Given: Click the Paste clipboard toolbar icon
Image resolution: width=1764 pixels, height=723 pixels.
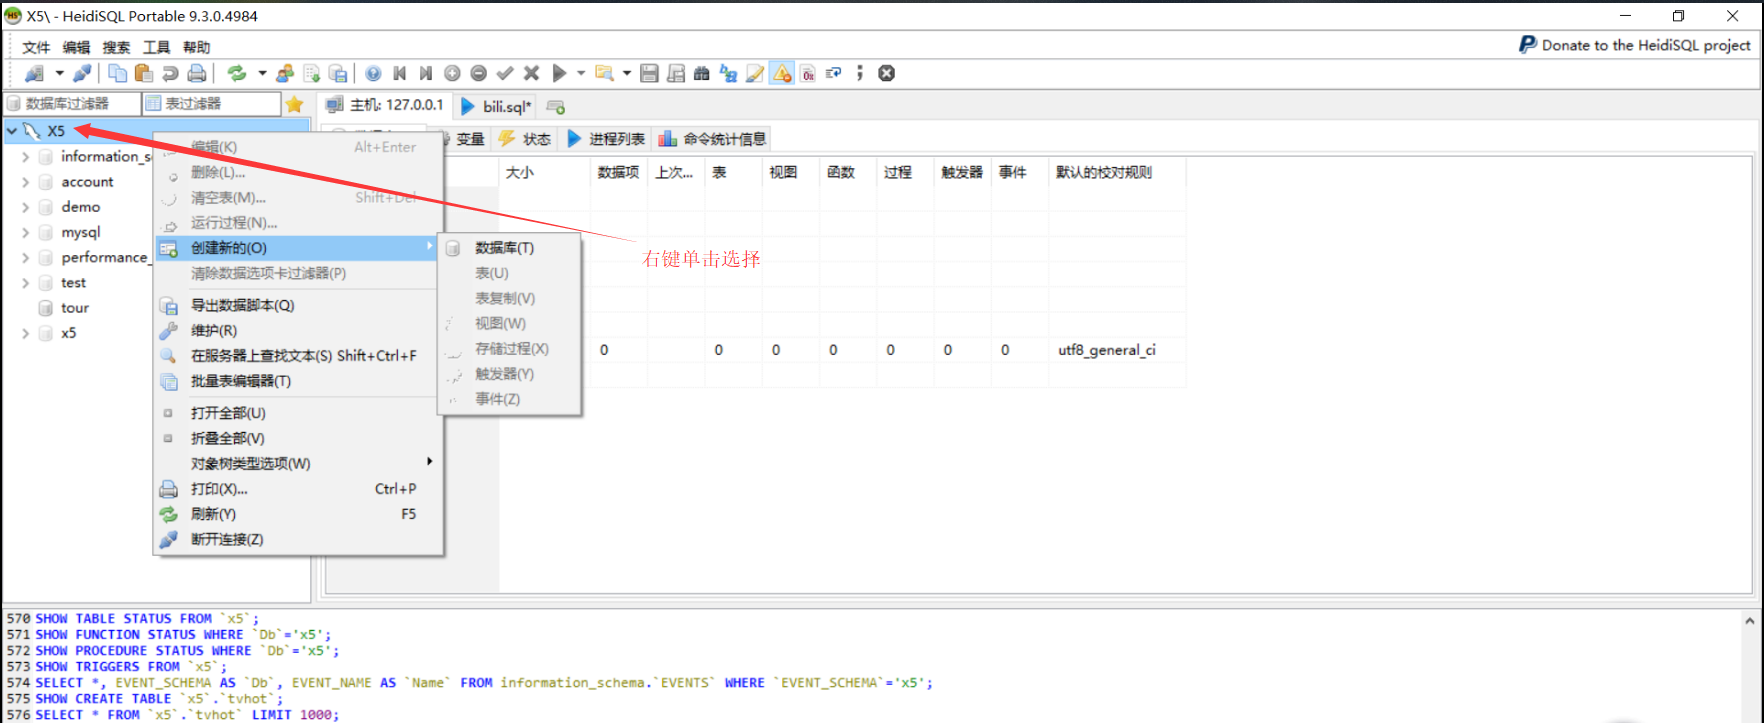Looking at the screenshot, I should [144, 73].
